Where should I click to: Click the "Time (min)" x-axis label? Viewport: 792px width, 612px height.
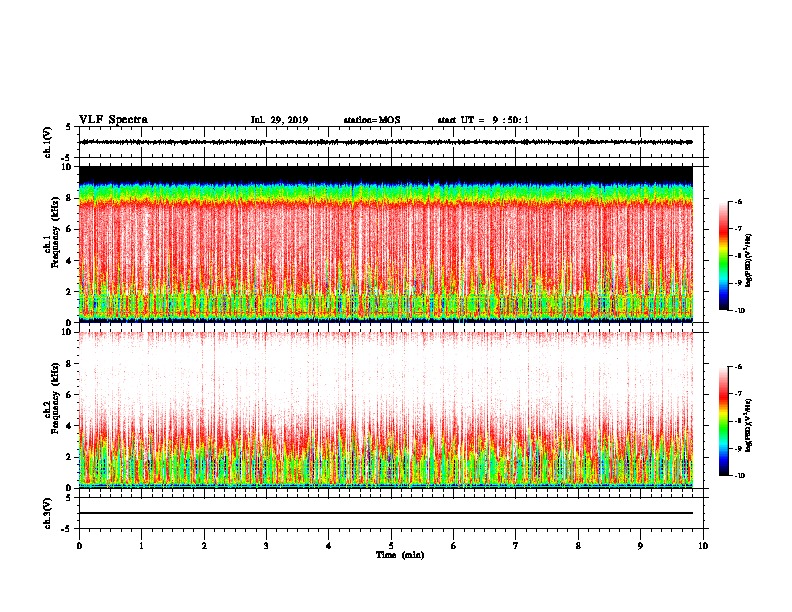(400, 555)
